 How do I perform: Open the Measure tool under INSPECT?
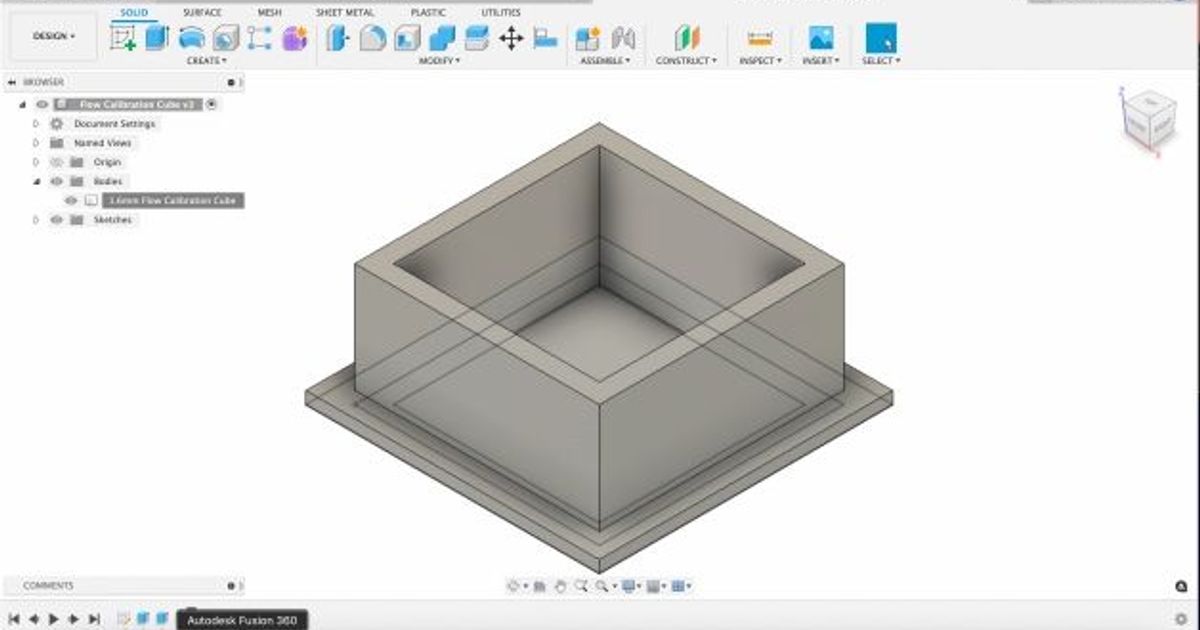[760, 40]
